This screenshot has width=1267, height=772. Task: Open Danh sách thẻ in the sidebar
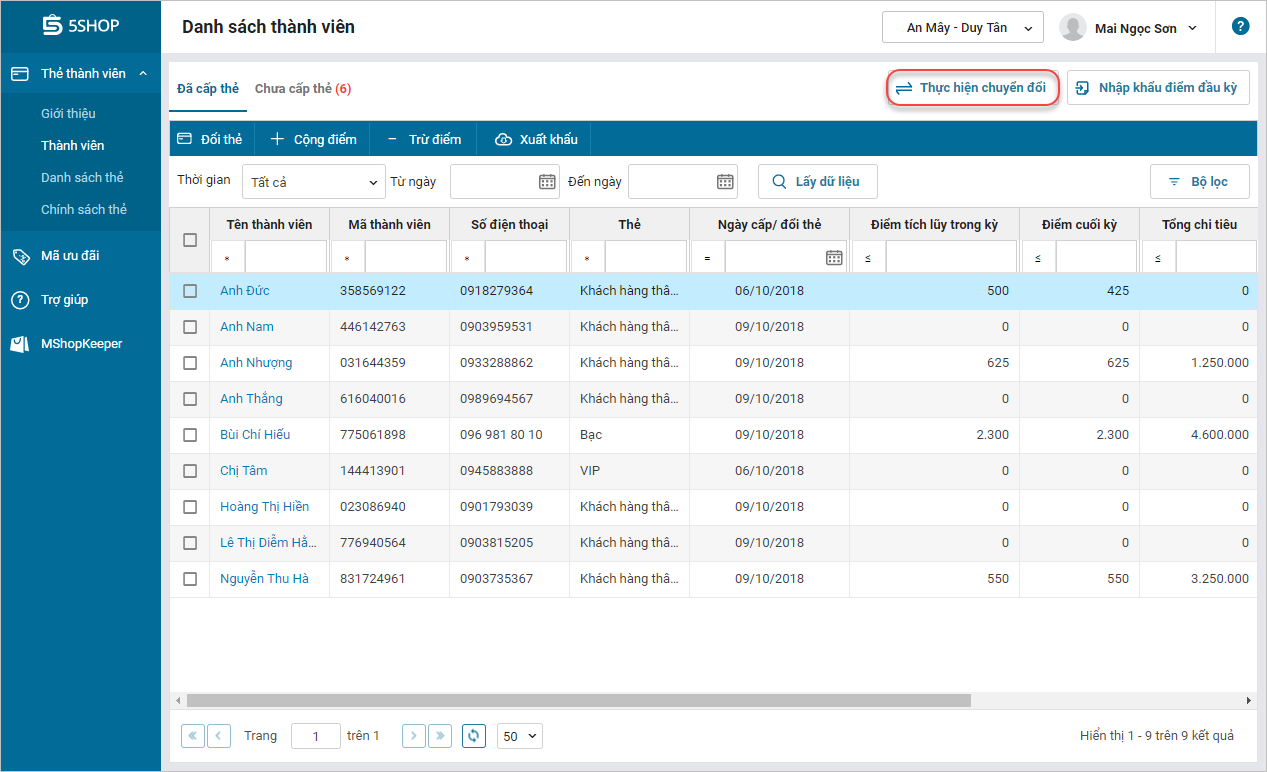click(x=82, y=177)
